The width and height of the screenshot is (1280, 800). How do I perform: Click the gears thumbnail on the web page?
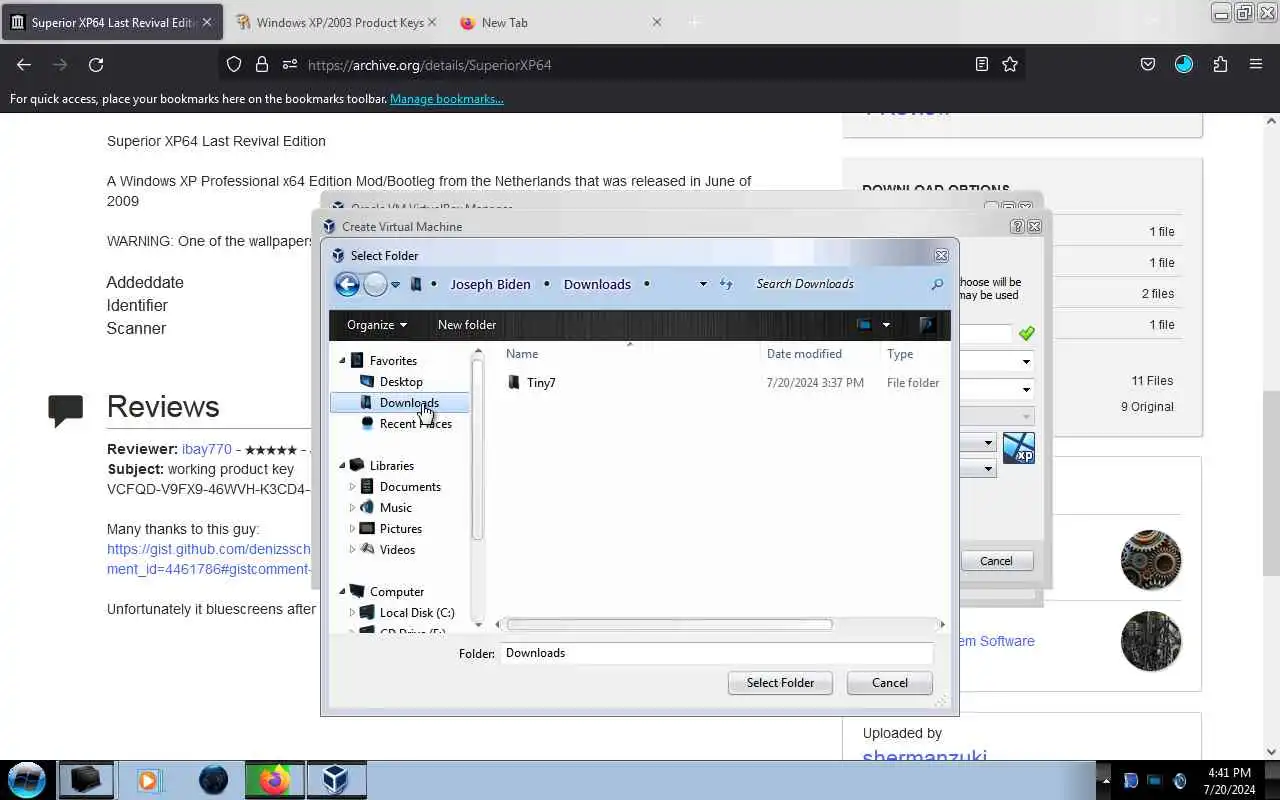1151,560
